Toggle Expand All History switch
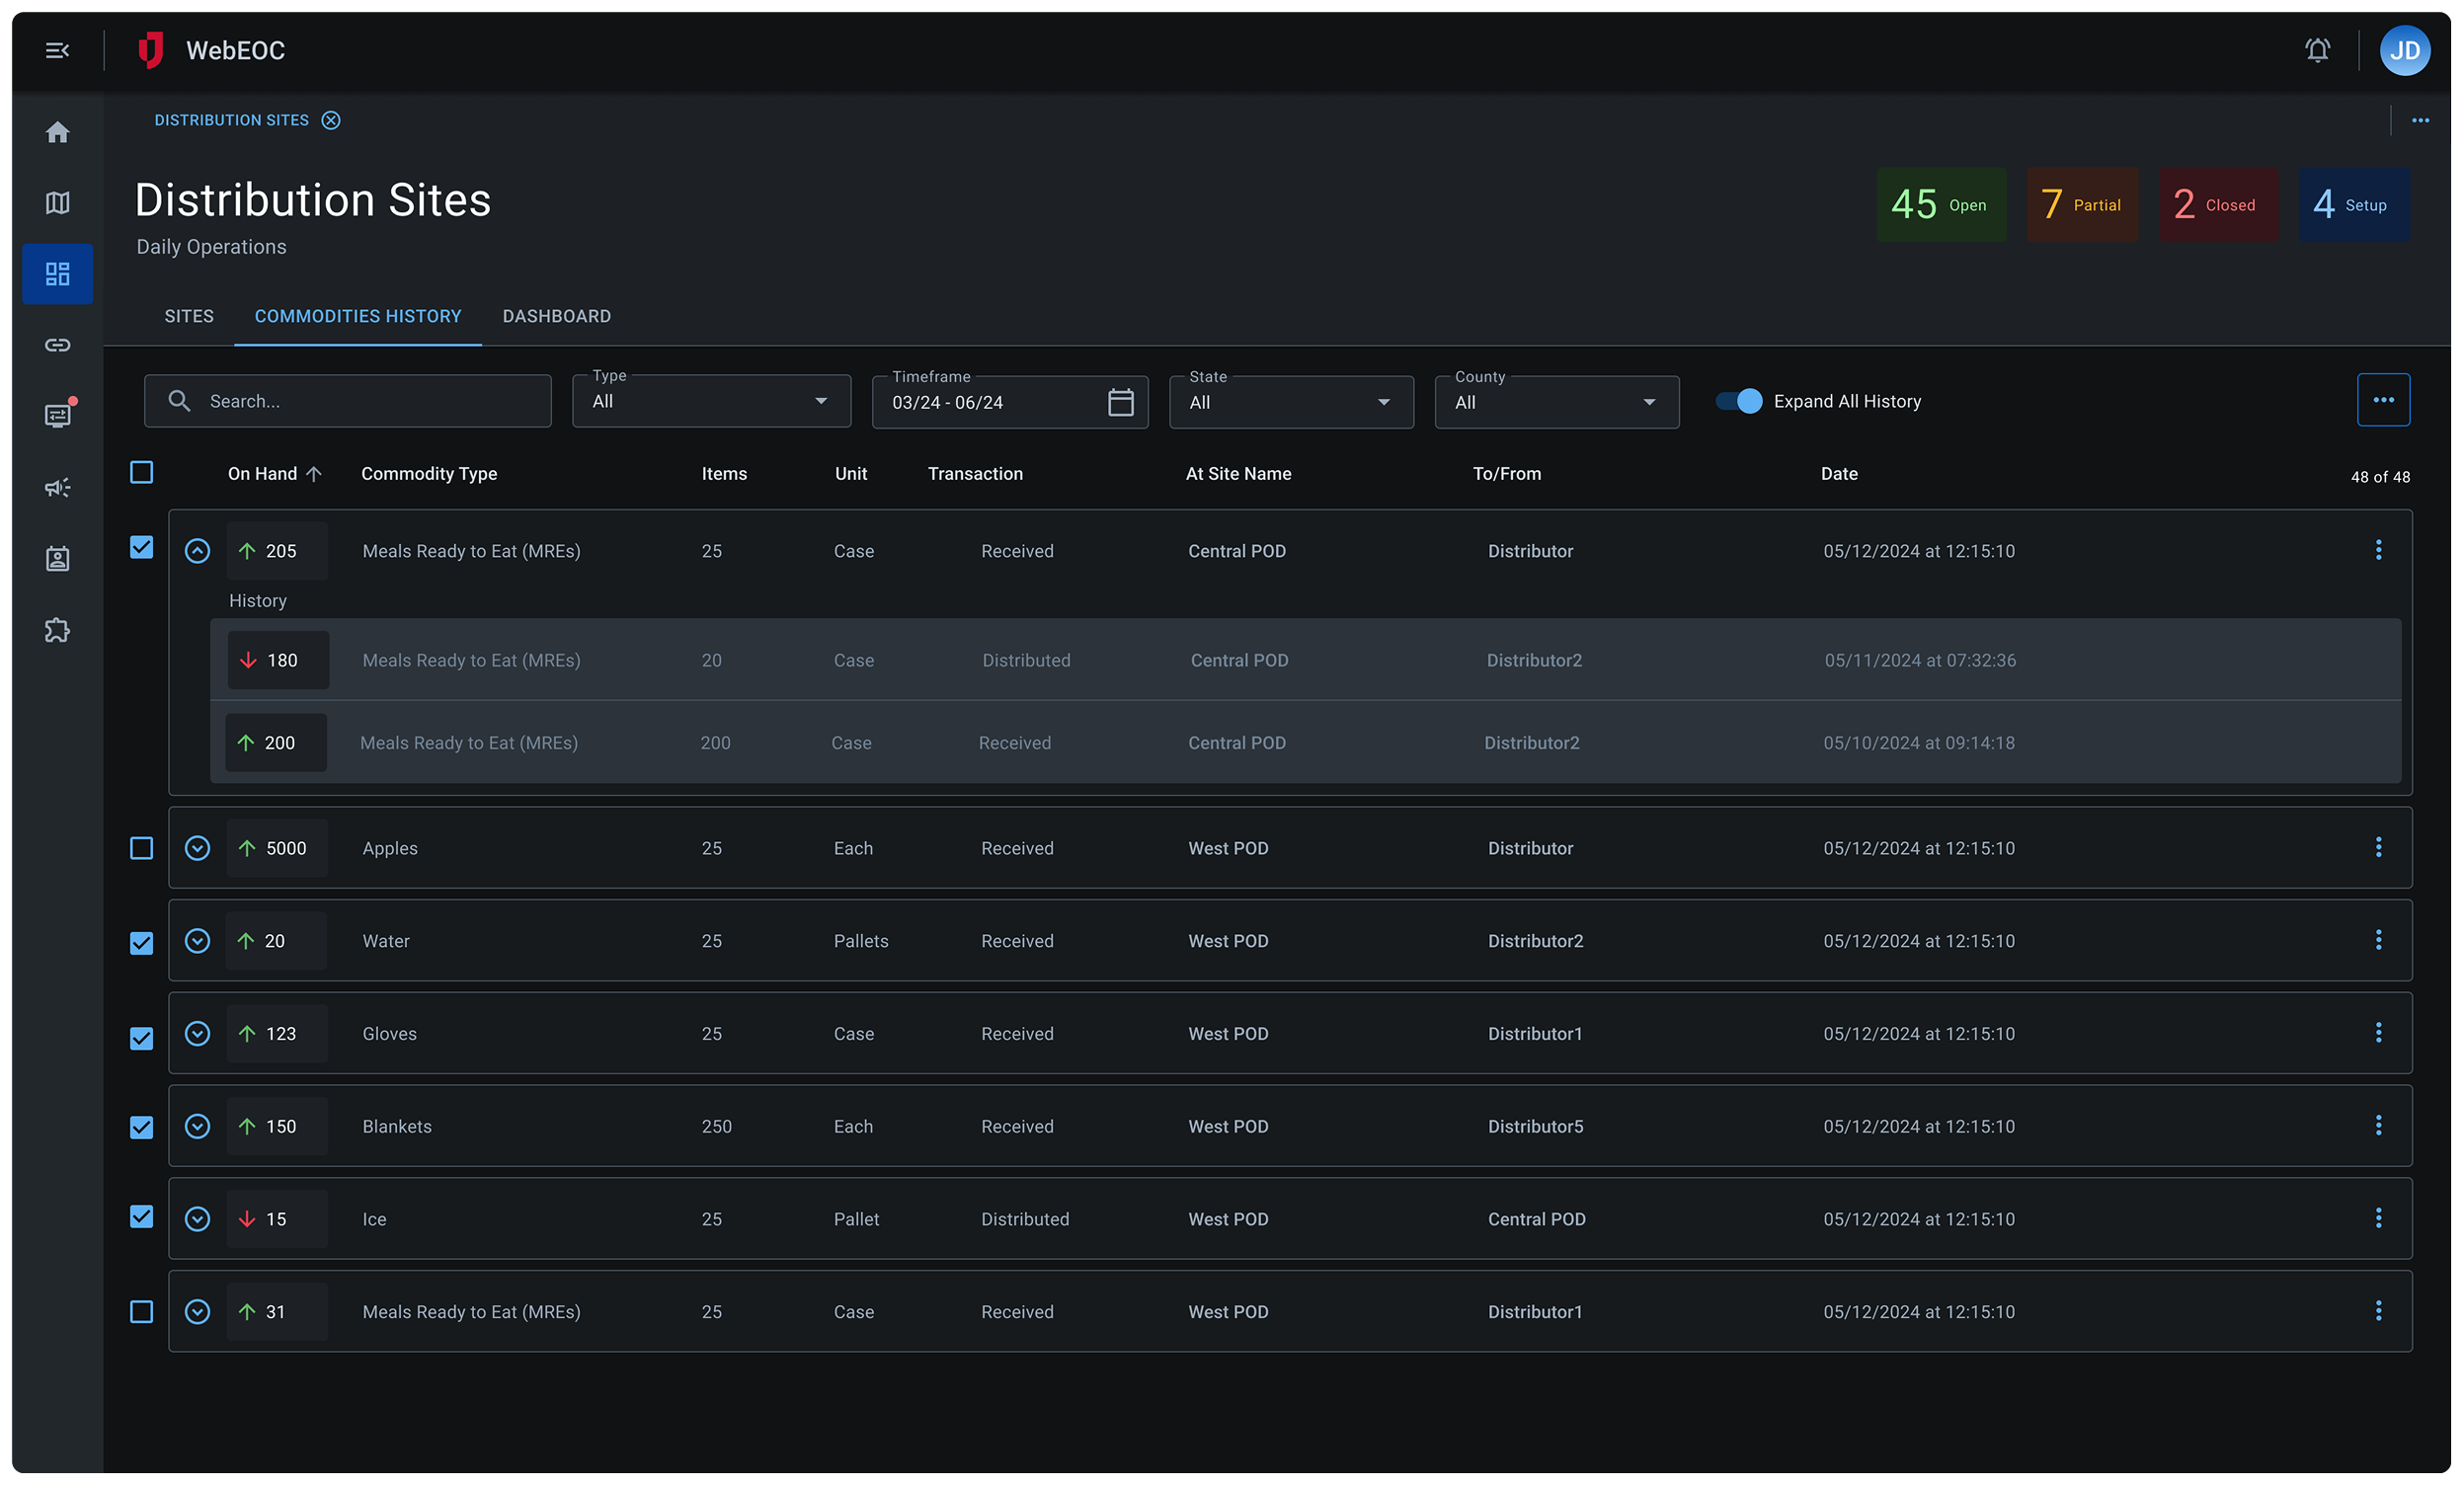 pos(1739,401)
